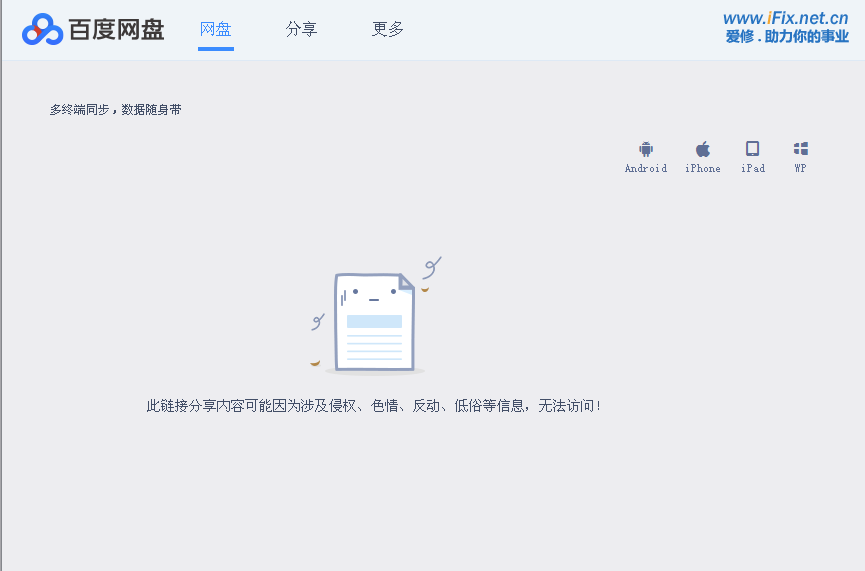
Task: Click the swirl decoration above document's right corner
Action: tap(432, 267)
